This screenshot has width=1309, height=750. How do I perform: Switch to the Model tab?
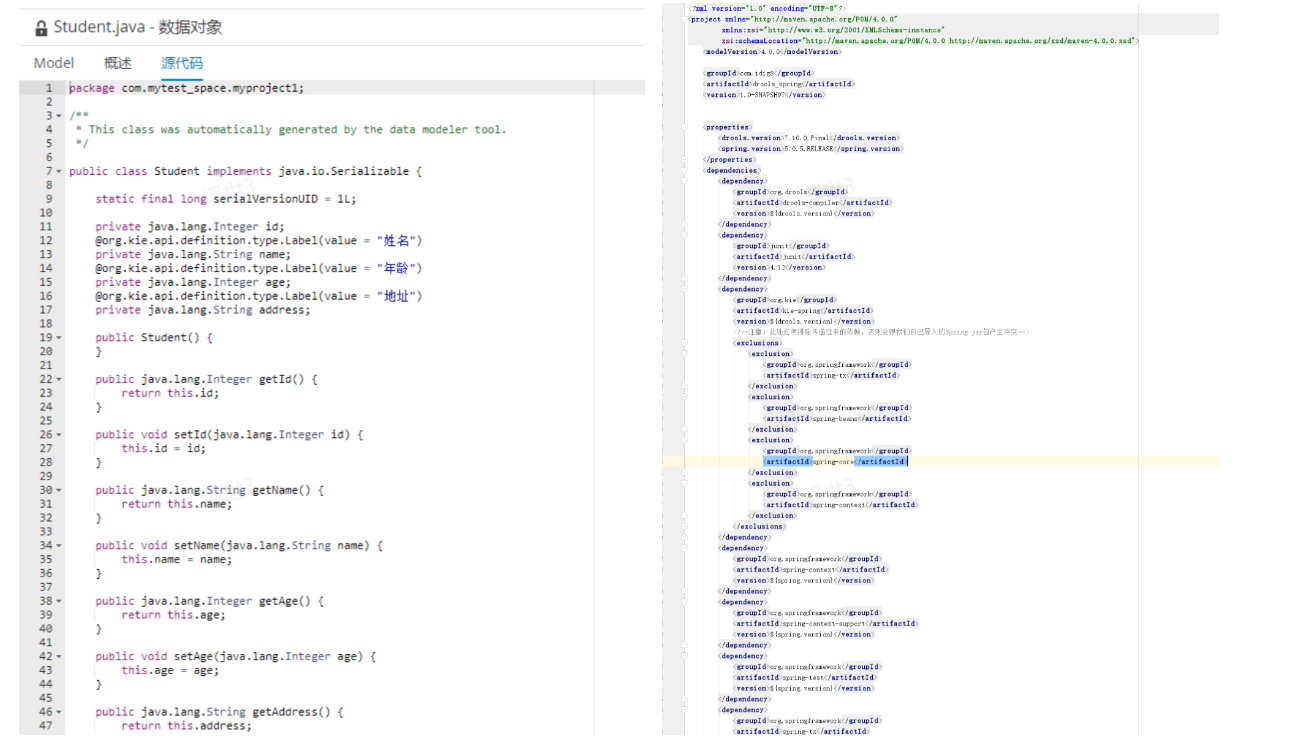[54, 63]
